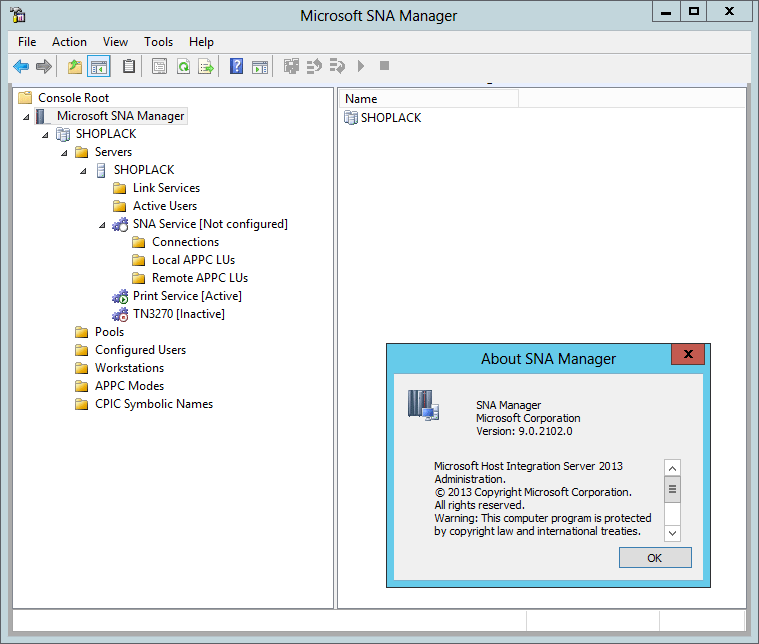Screen dimensions: 759x644
Task: Collapse the SHOPLACK subdomain tree node
Action: (x=46, y=135)
